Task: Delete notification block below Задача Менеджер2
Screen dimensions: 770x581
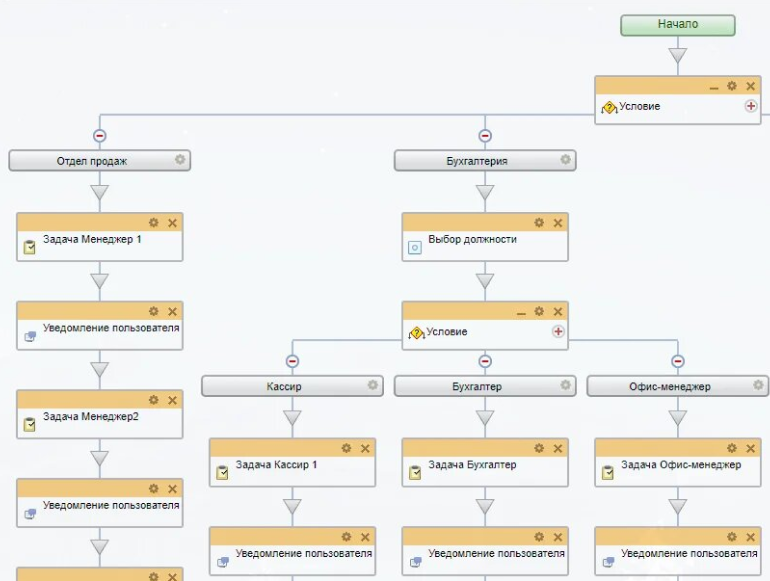Action: [172, 489]
